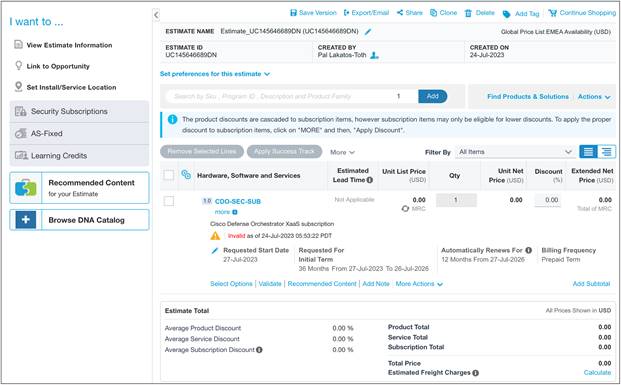This screenshot has height=385, width=621.
Task: Open Learning Credits section
Action: tap(79, 156)
